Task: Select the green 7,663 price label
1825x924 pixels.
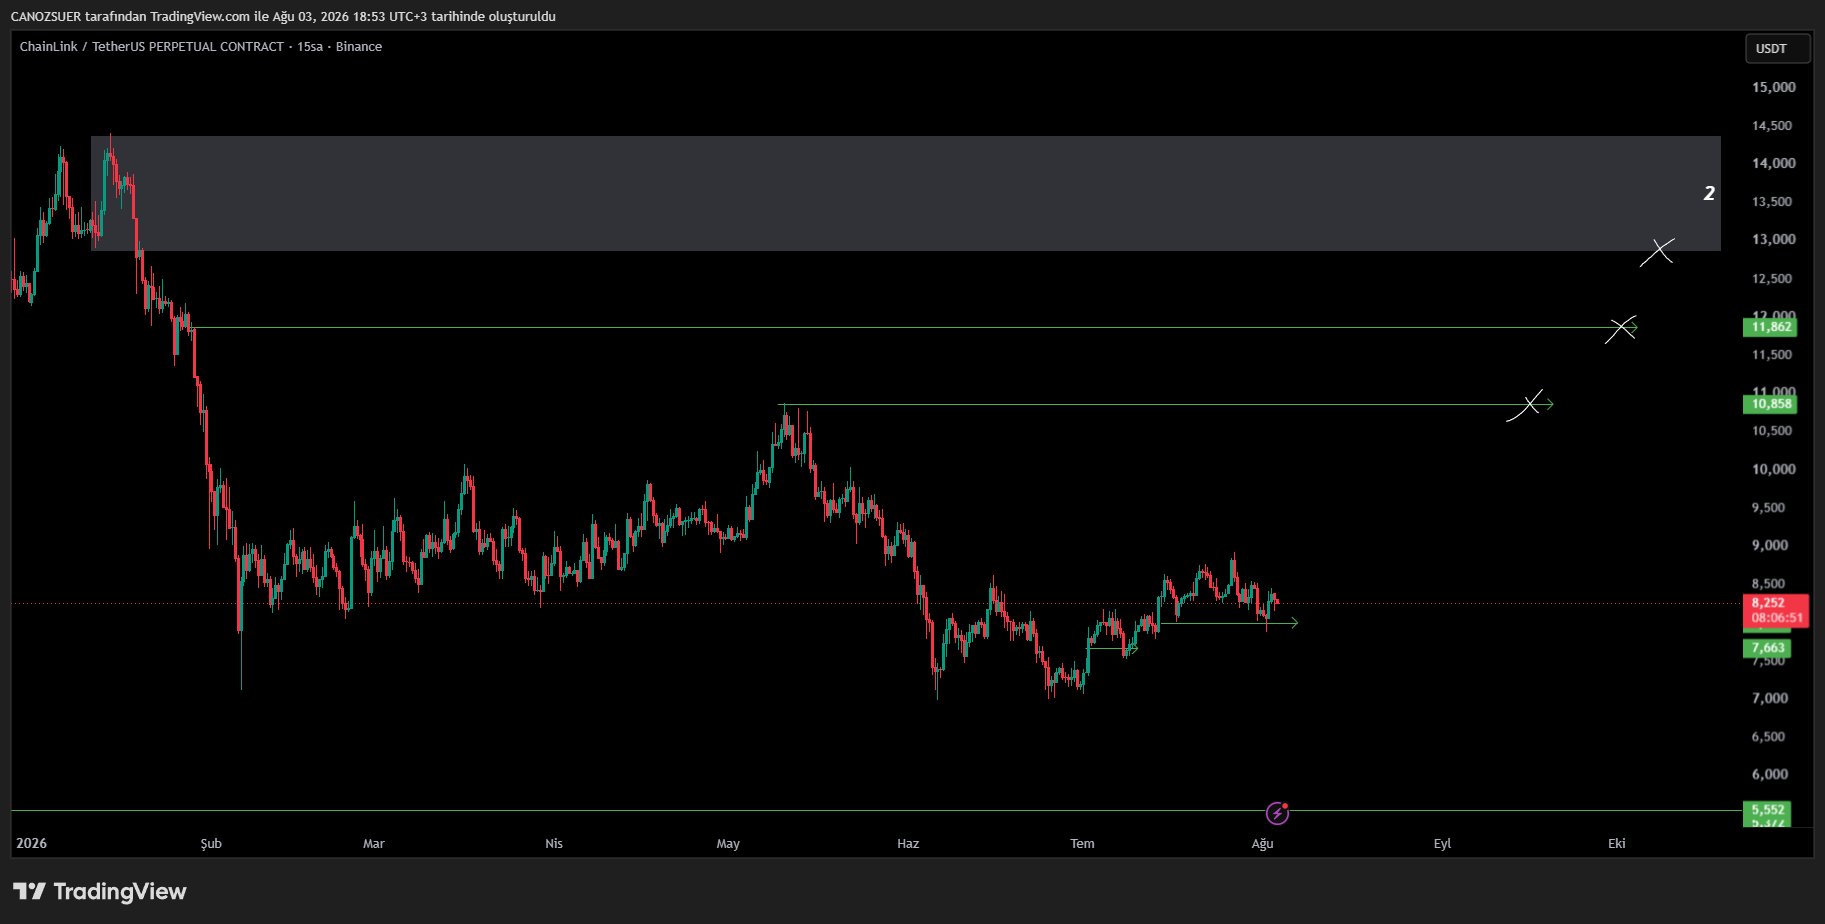Action: pos(1767,648)
